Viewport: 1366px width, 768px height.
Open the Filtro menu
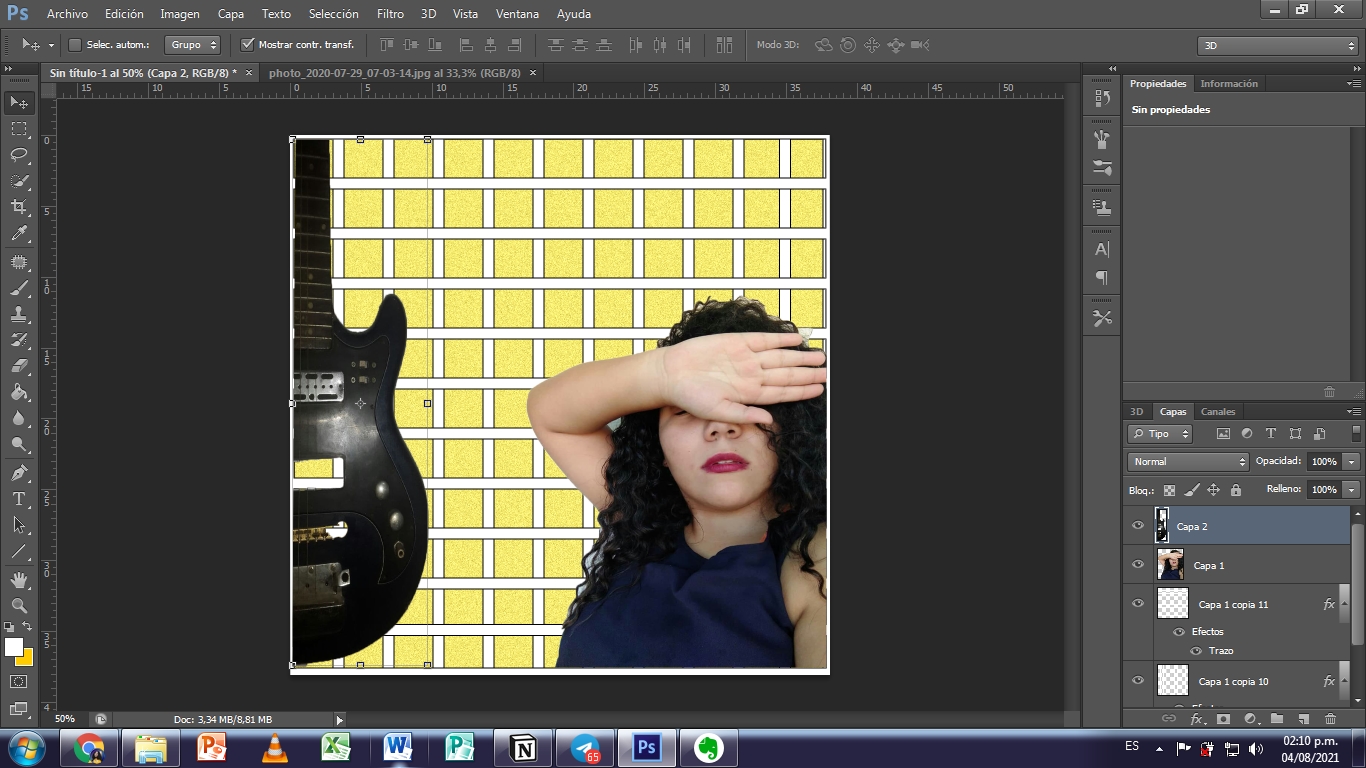(x=390, y=14)
